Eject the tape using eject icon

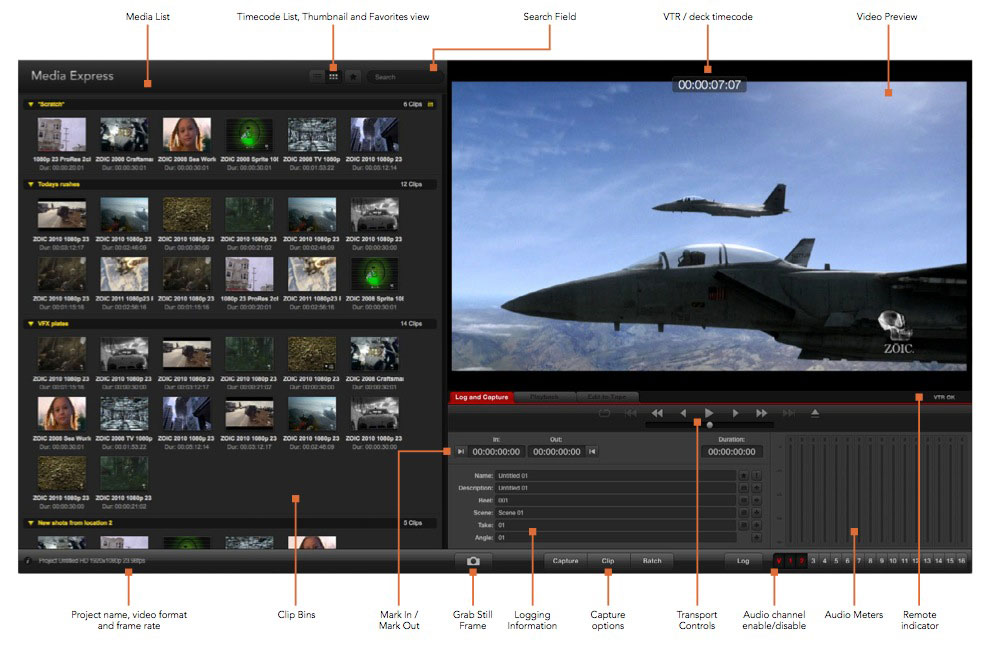click(x=814, y=413)
